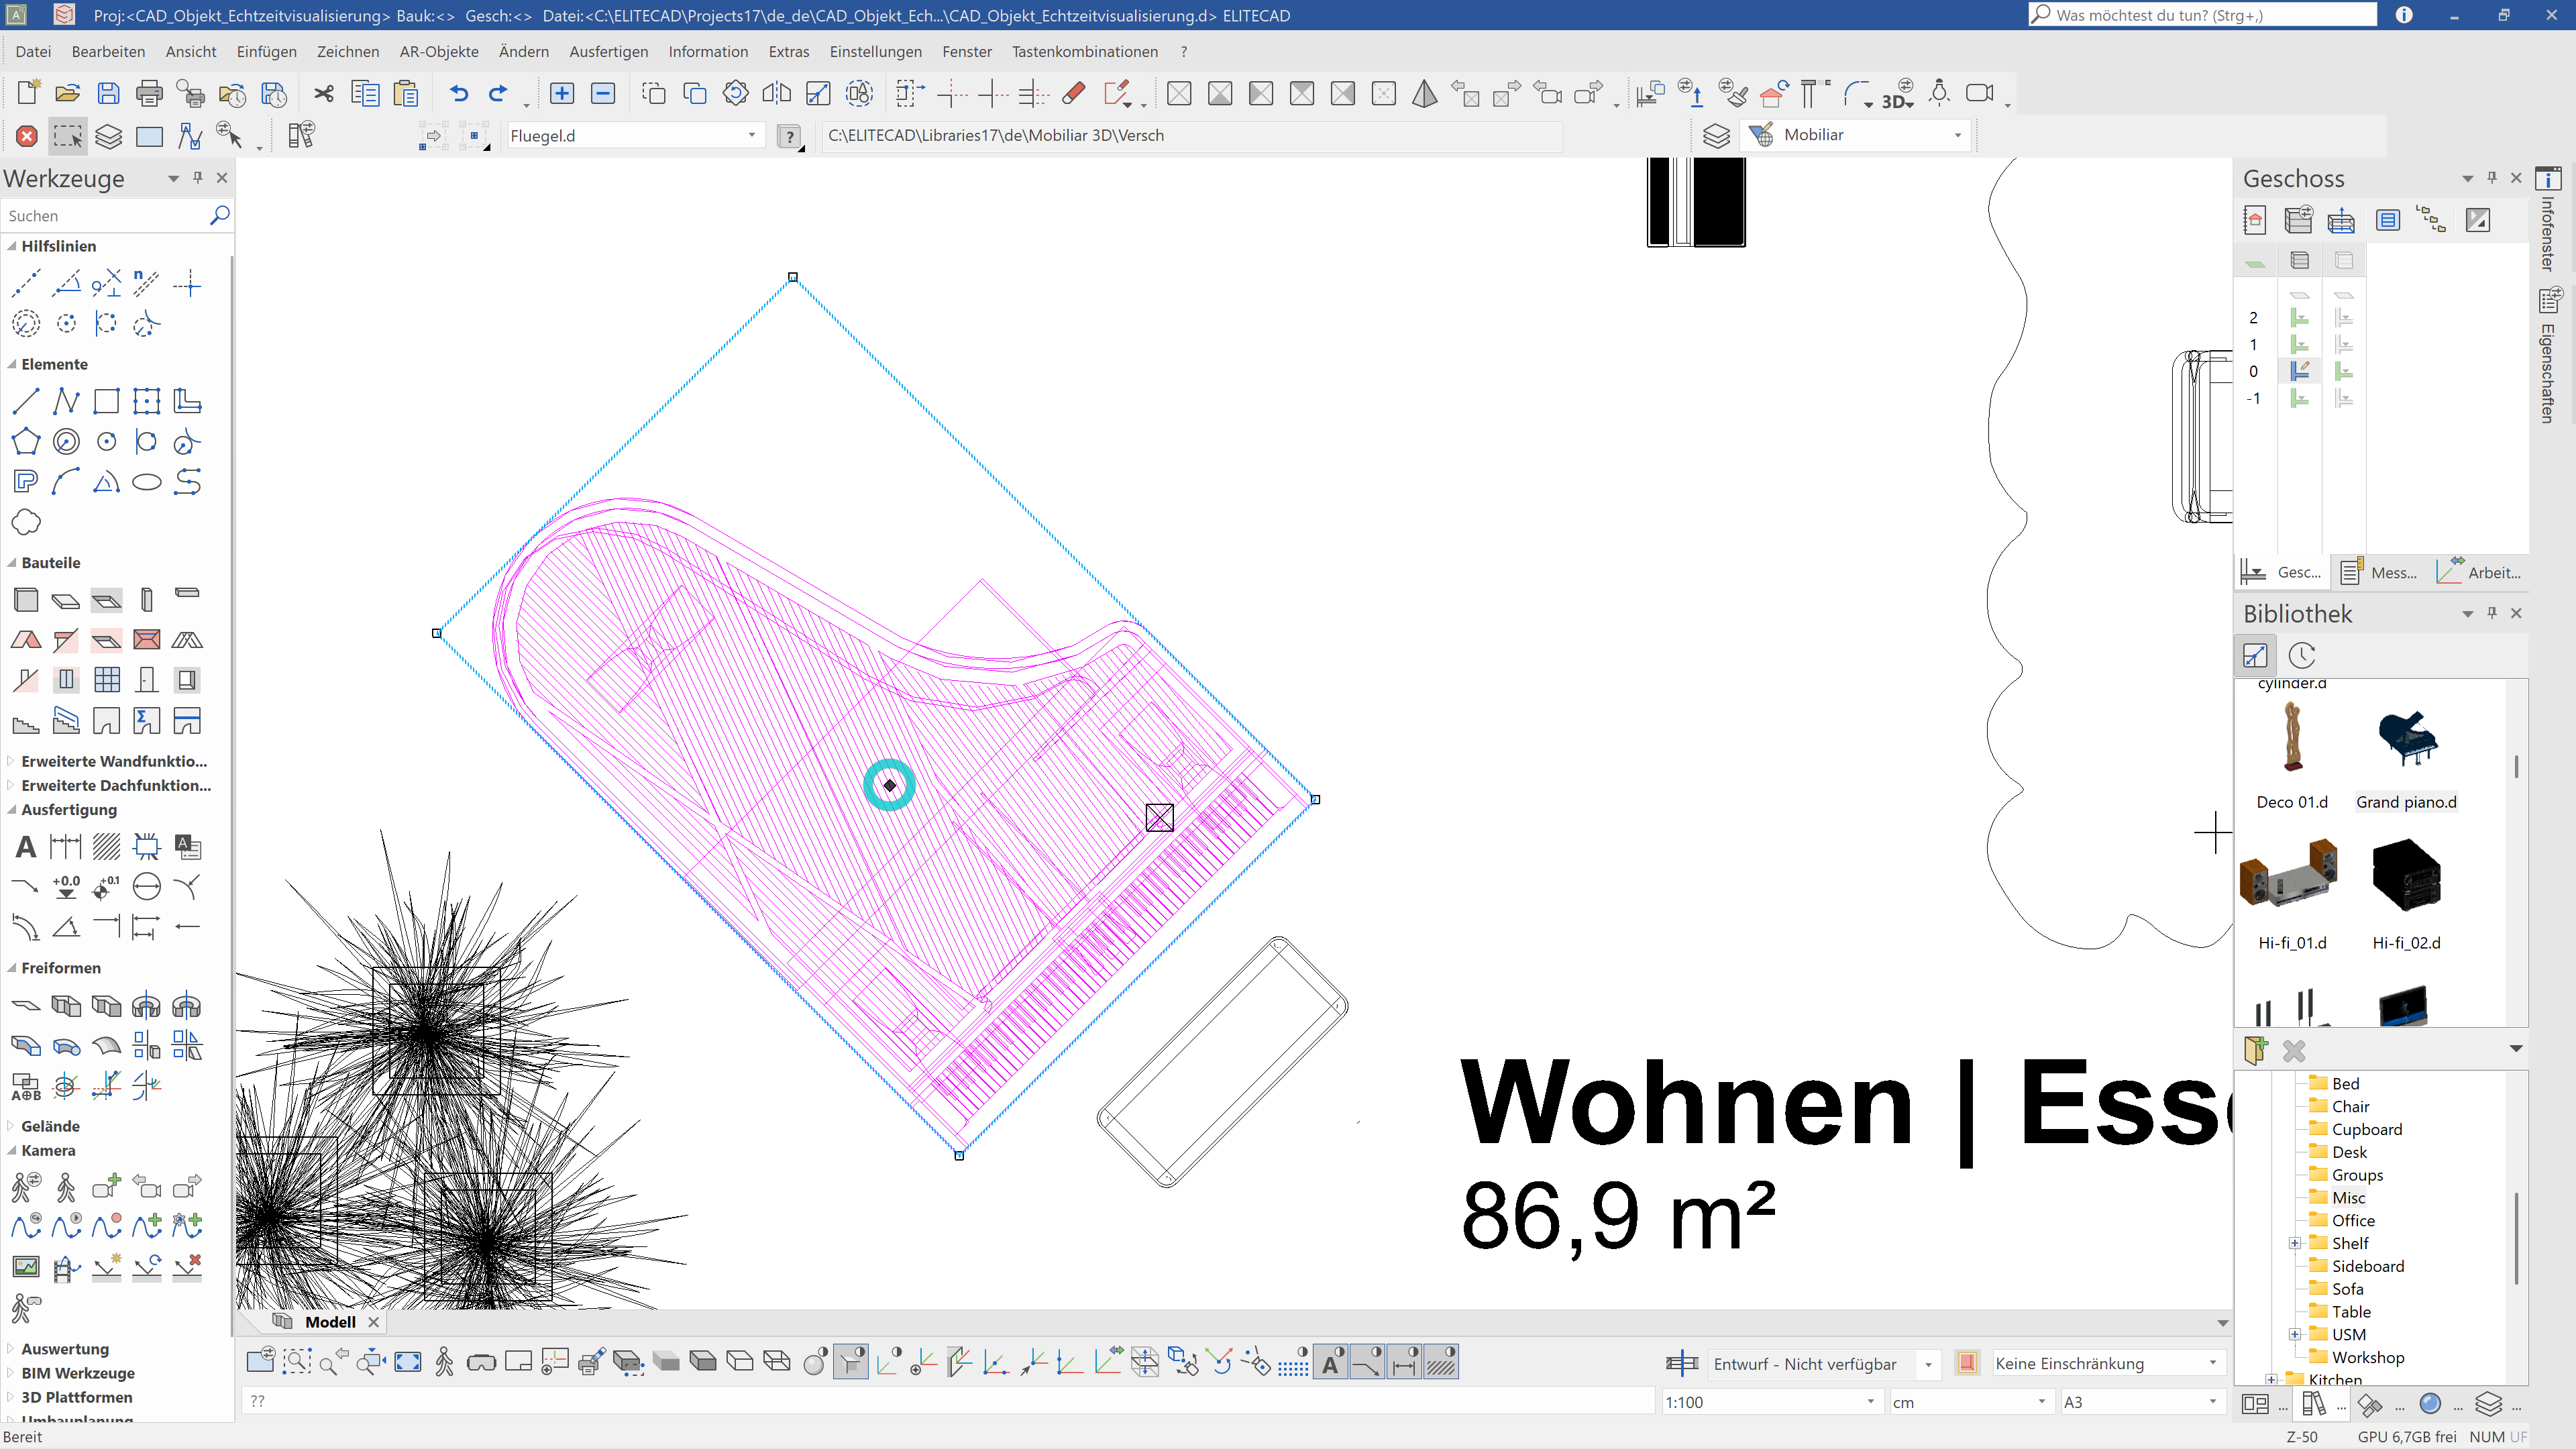The width and height of the screenshot is (2576, 1449).
Task: Select the hatching tool in Ausfertigung
Action: coord(106,847)
